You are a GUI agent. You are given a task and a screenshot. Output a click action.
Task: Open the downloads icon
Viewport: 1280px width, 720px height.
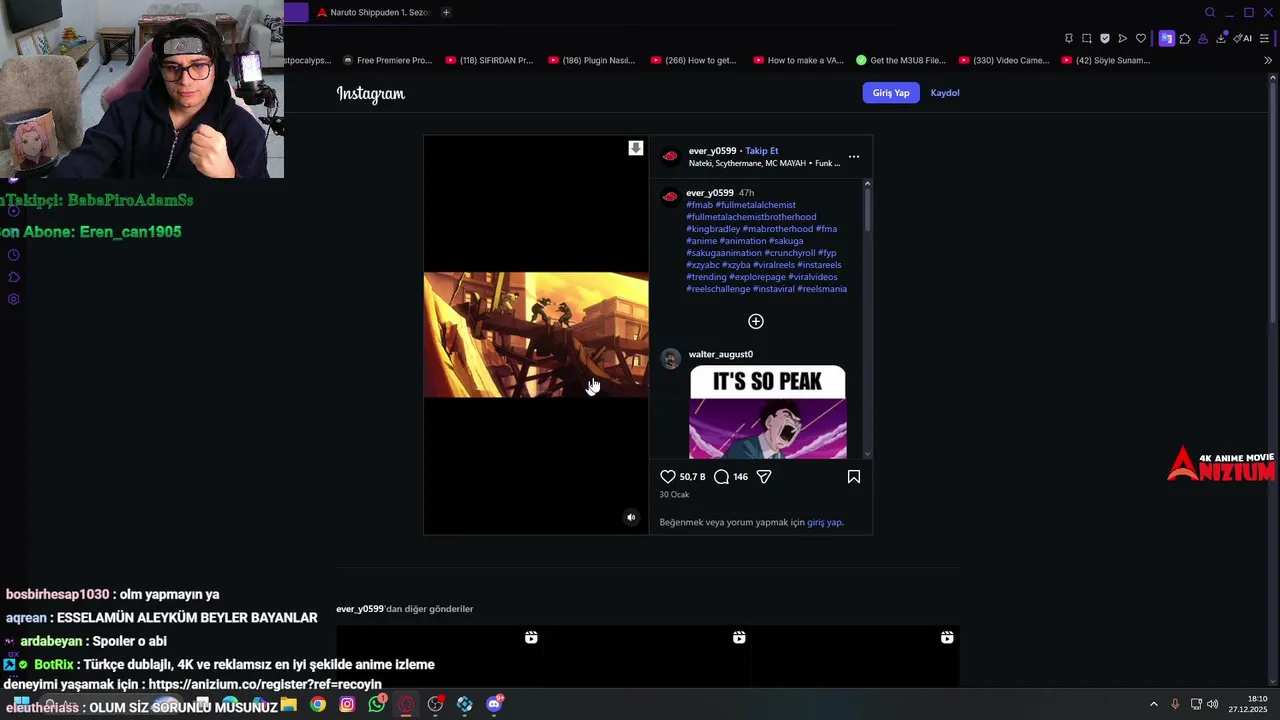(x=1221, y=38)
